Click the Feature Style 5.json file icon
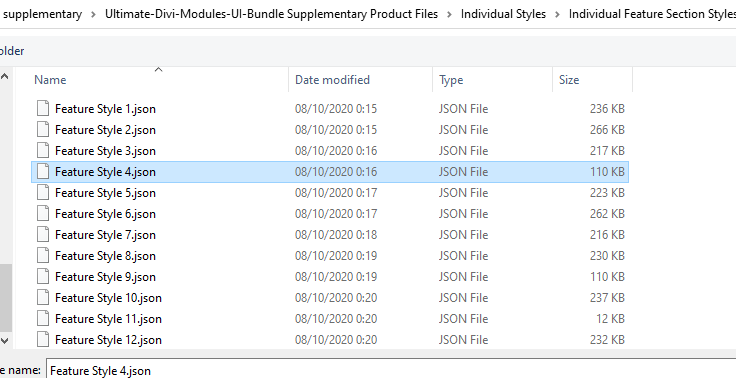 [x=43, y=193]
